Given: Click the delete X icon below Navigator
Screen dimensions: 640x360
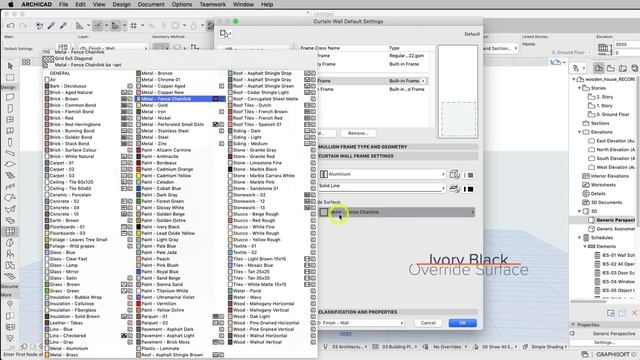Looking at the screenshot, I should point(635,313).
